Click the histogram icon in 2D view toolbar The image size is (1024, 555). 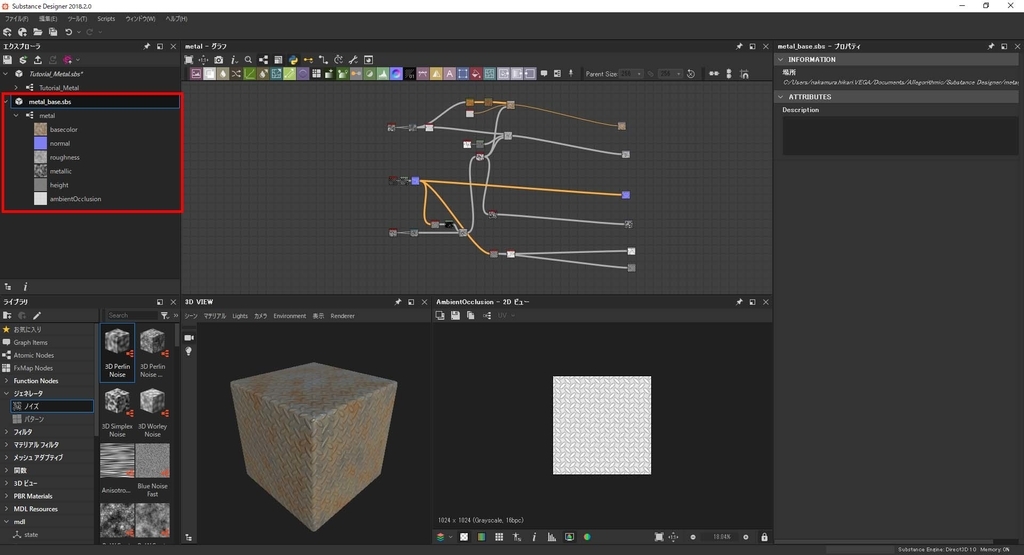[550, 537]
